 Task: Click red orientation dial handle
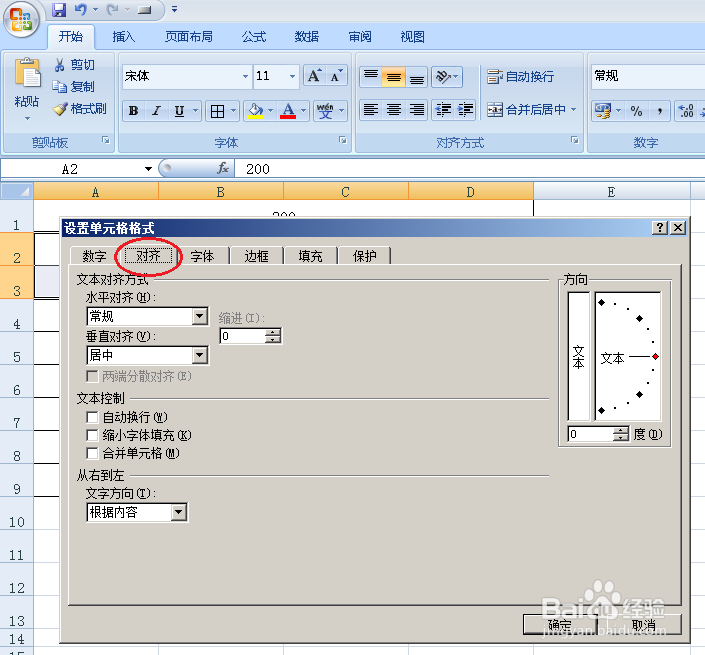click(656, 356)
